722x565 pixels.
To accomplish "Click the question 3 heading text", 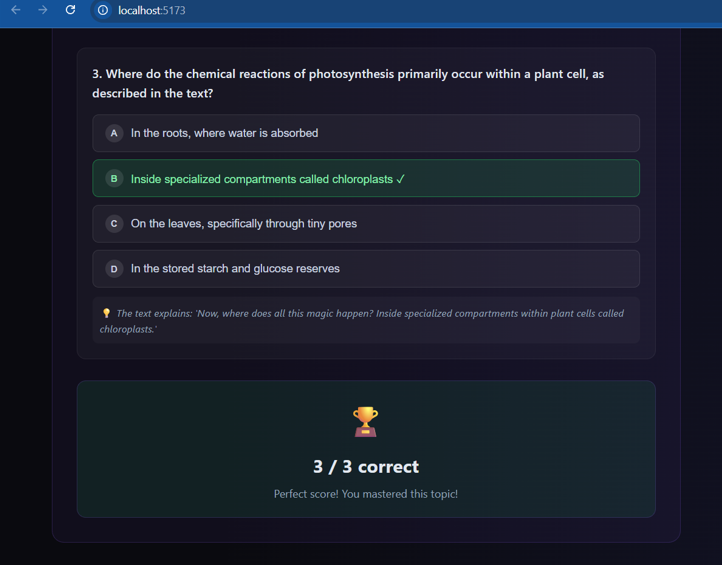I will coord(348,83).
